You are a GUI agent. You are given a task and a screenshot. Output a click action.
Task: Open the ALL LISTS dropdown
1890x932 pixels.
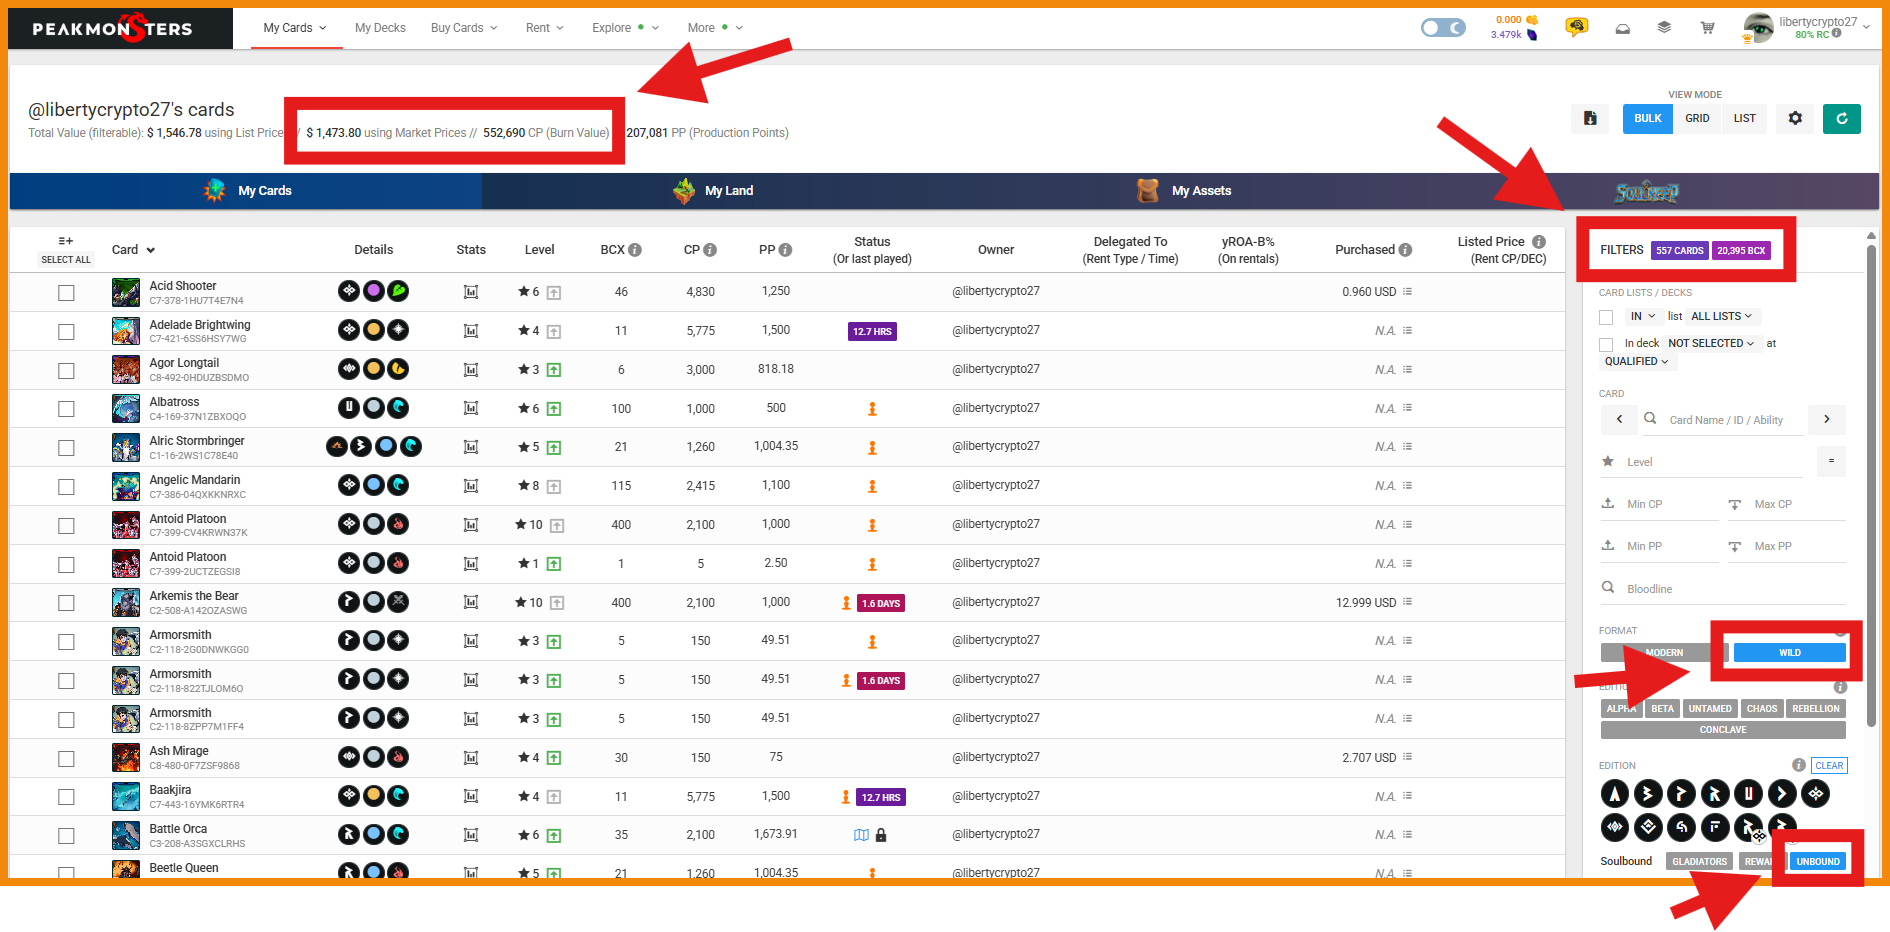pos(1723,316)
